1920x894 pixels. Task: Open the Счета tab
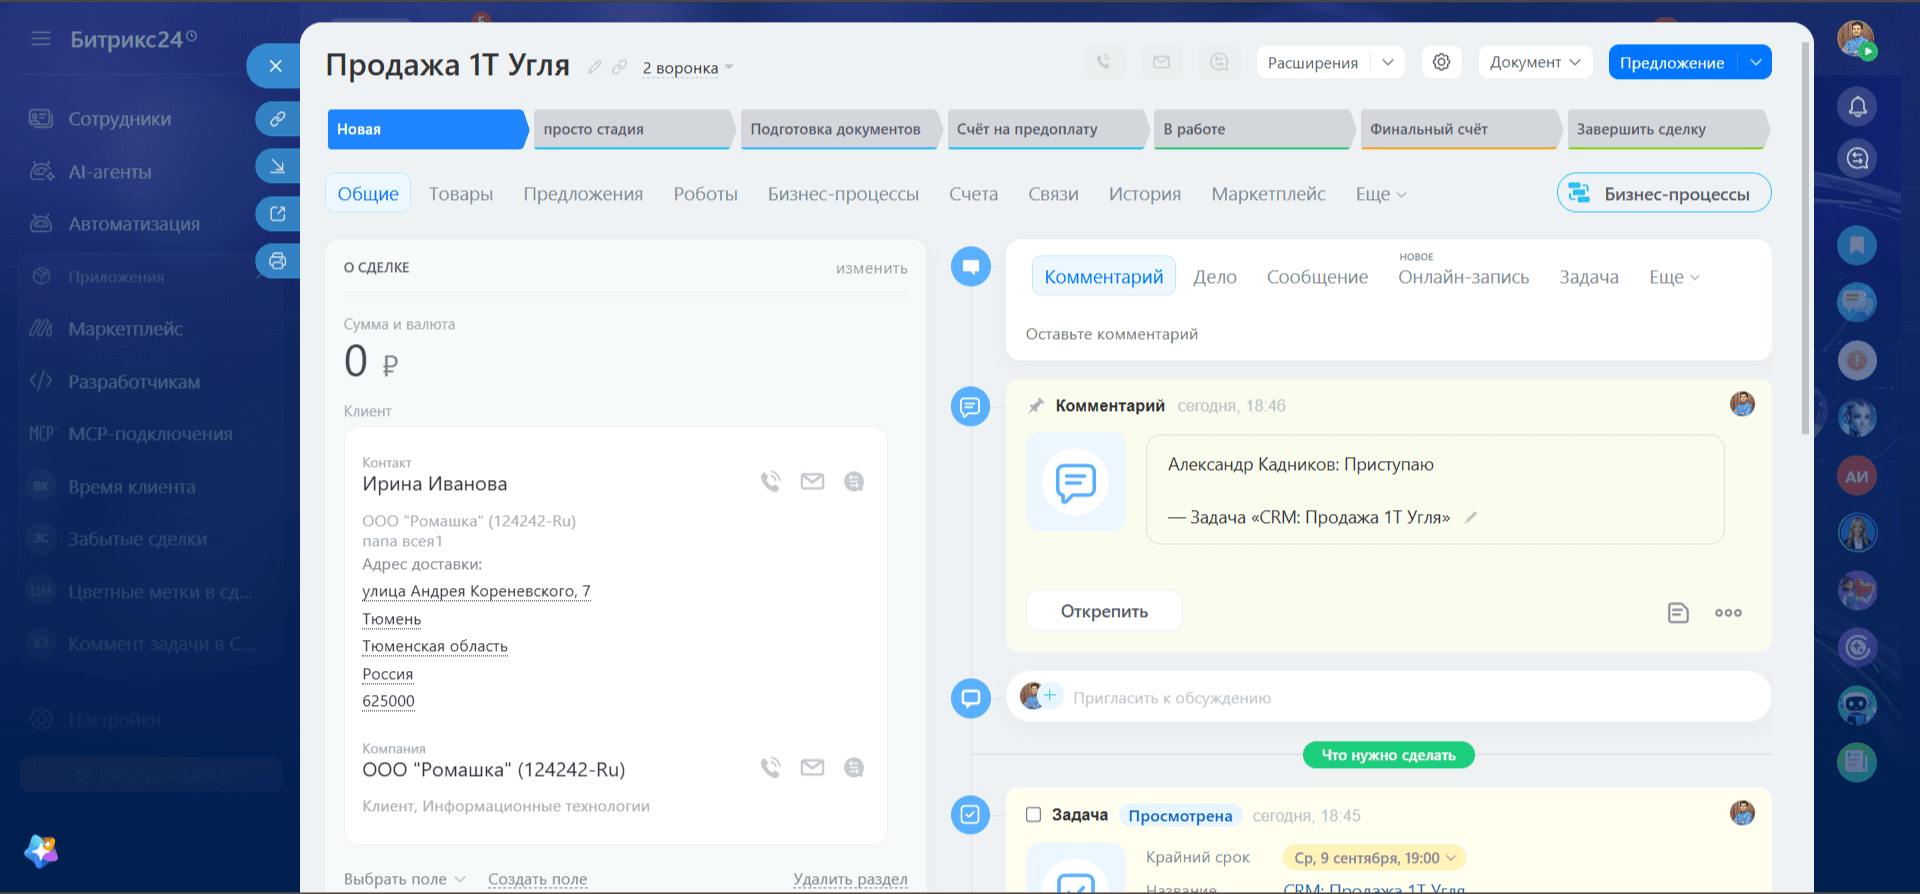click(x=973, y=194)
